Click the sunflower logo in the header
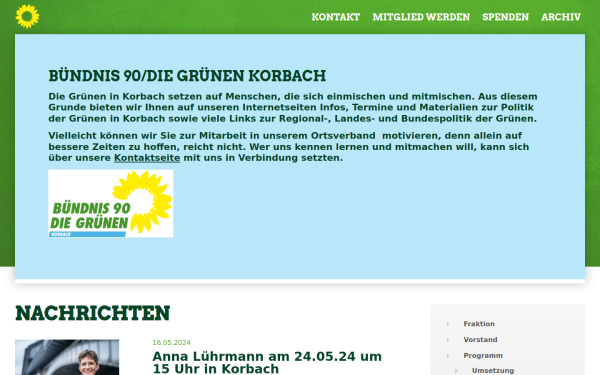 27,16
